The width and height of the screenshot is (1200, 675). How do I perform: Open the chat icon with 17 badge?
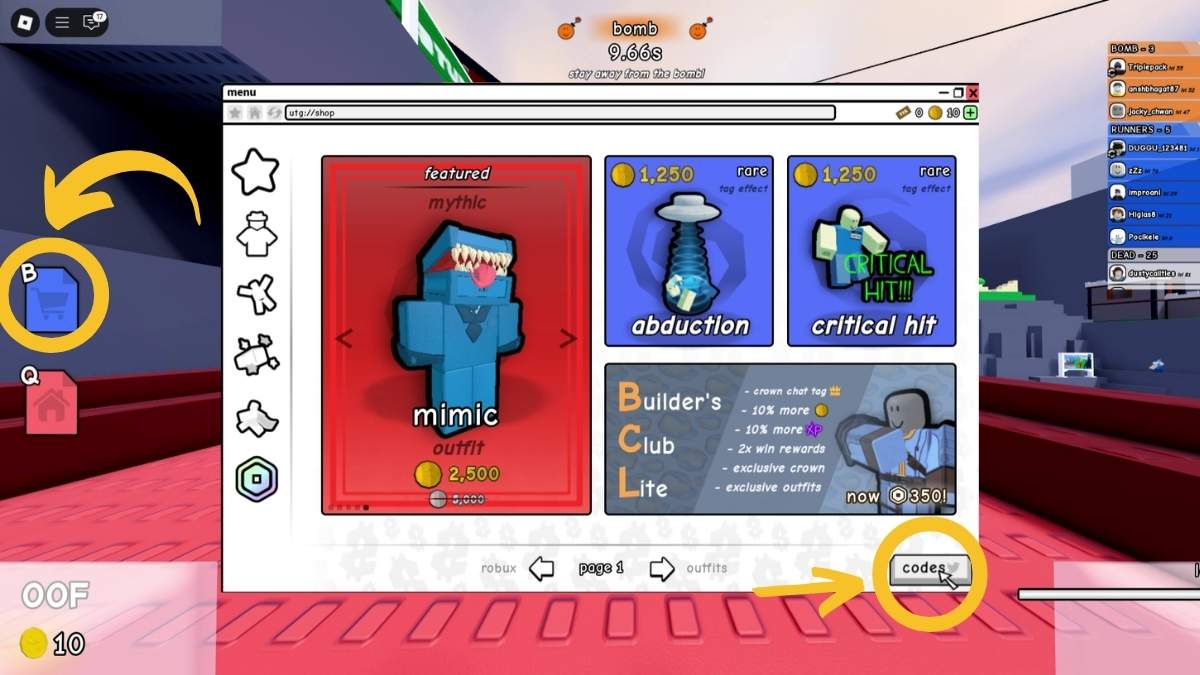click(x=93, y=23)
